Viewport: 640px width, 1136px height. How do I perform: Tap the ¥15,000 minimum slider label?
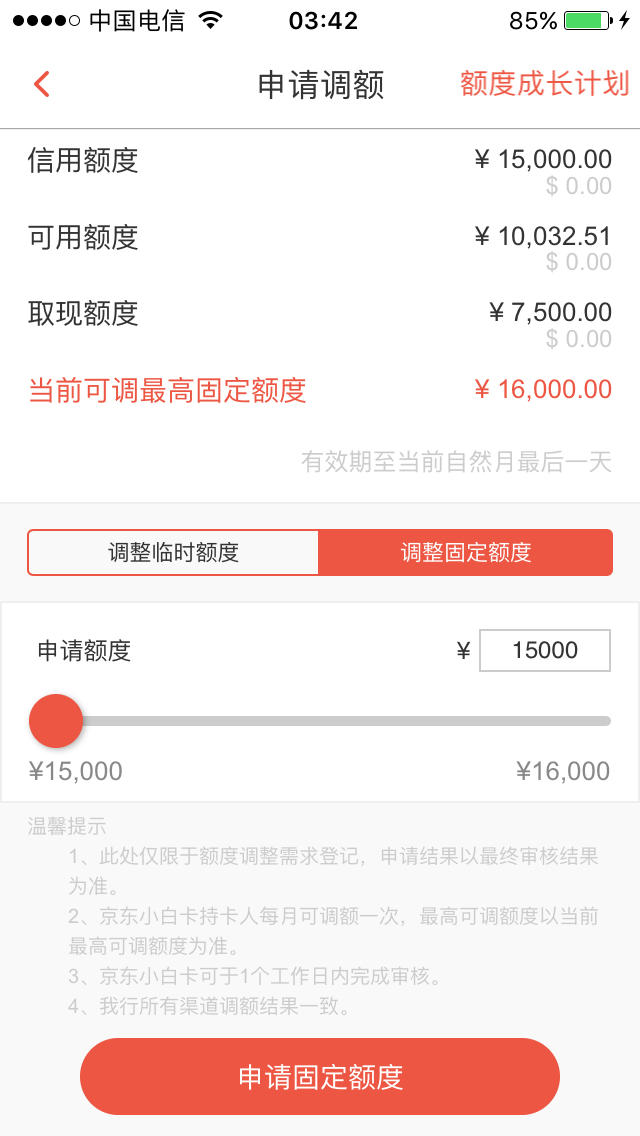(75, 771)
